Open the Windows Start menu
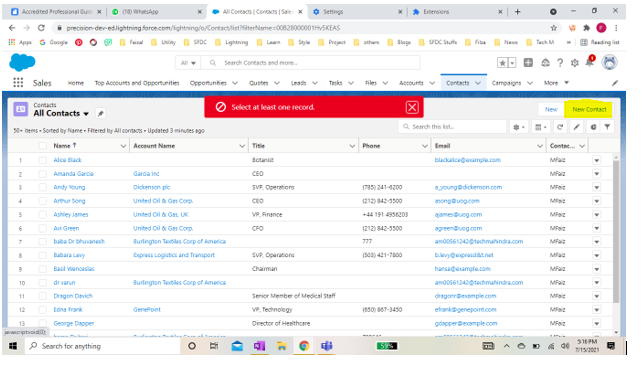 point(13,346)
